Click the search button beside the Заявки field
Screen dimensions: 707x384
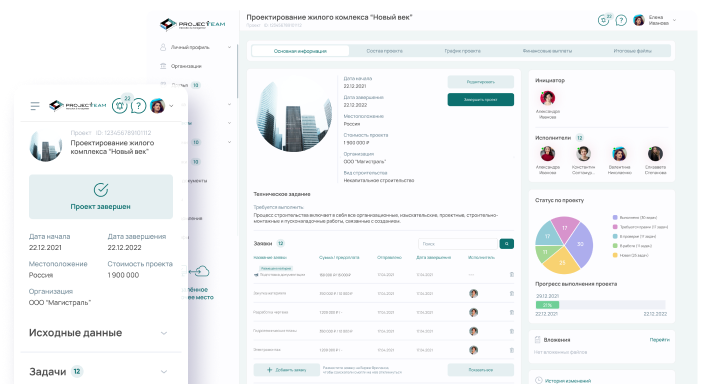[x=506, y=244]
